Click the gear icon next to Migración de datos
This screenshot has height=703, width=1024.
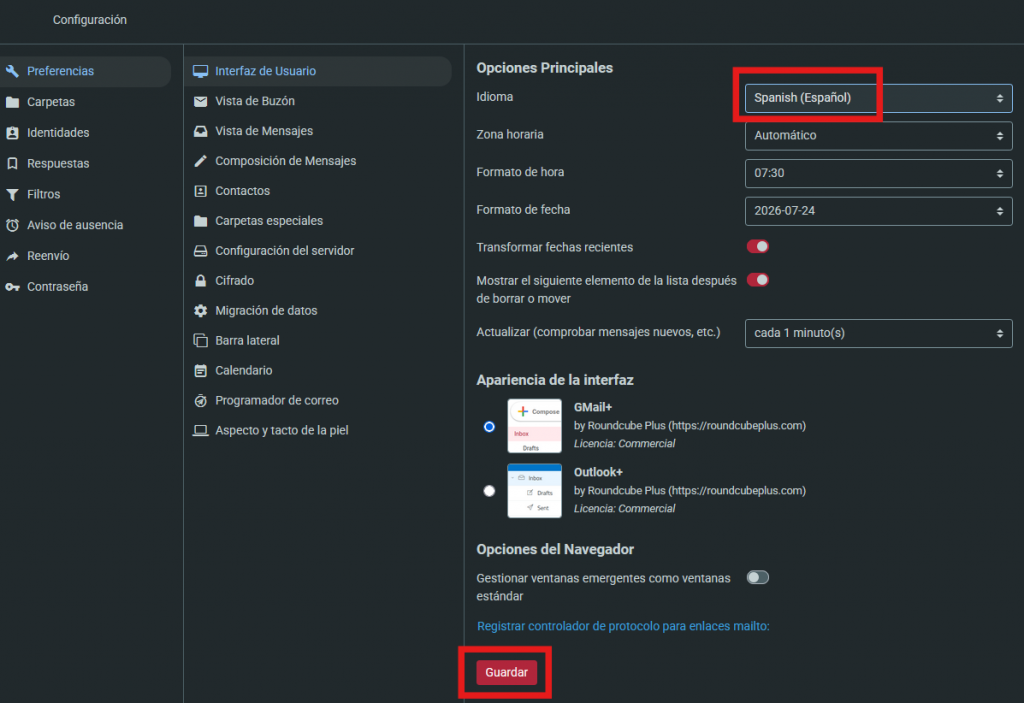click(200, 311)
